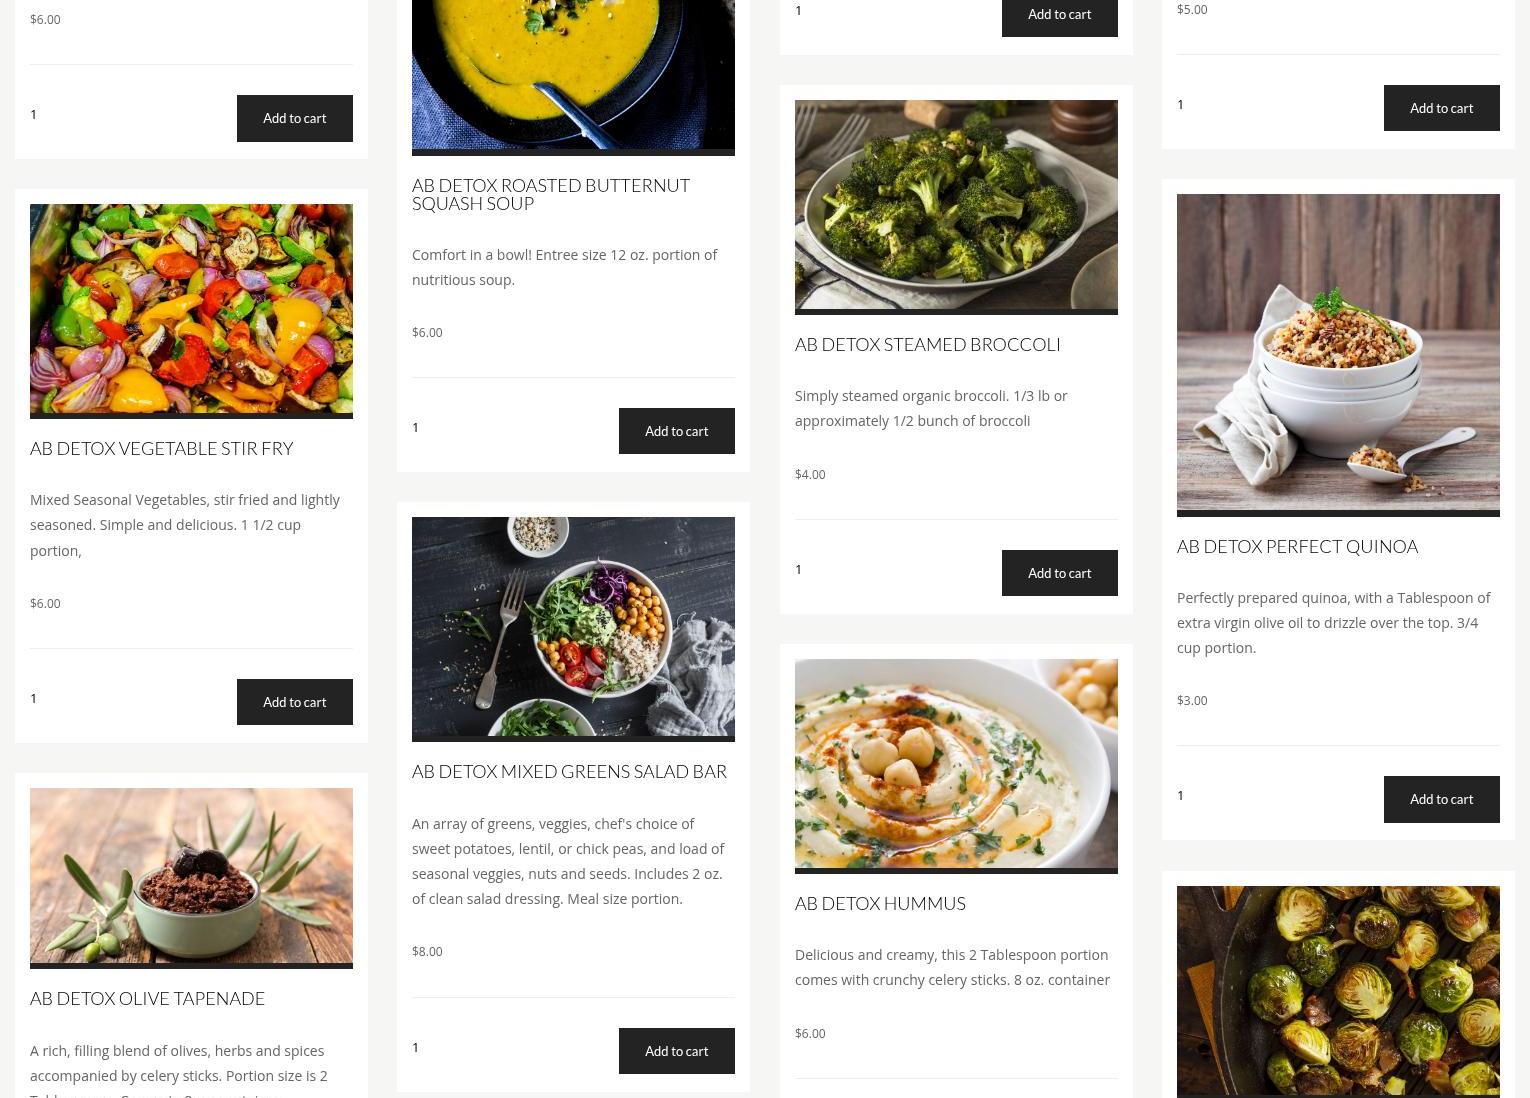
Task: Open the Mixed Greens Salad Bar photo
Action: click(573, 629)
